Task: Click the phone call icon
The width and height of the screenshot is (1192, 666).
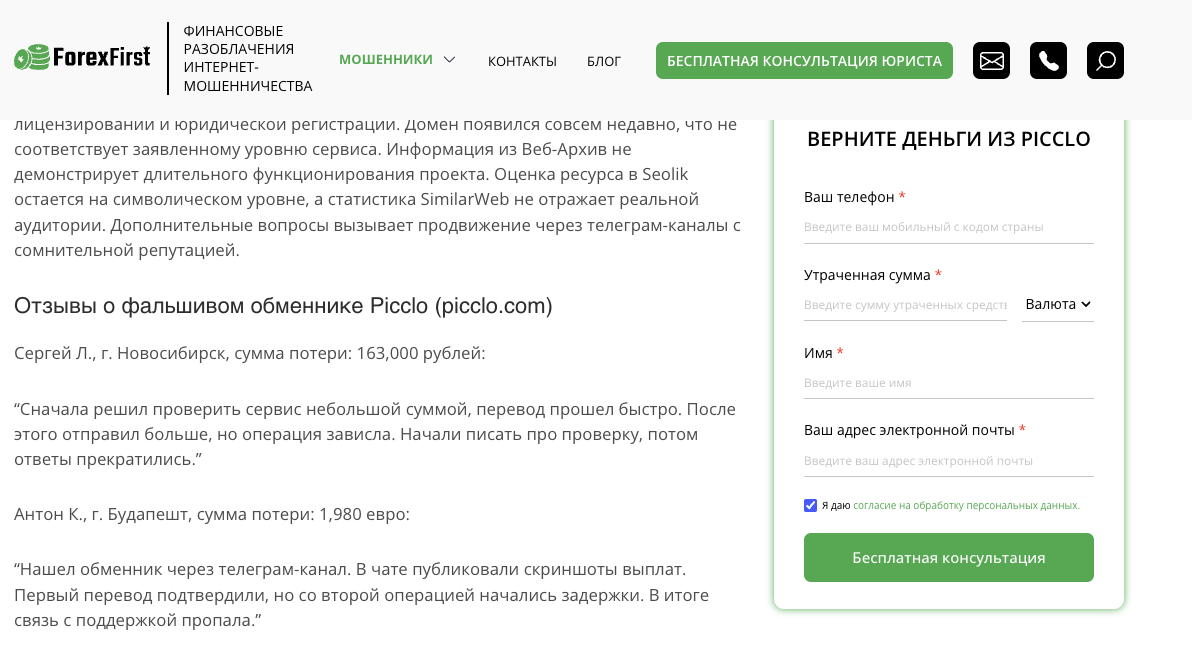Action: (1048, 61)
